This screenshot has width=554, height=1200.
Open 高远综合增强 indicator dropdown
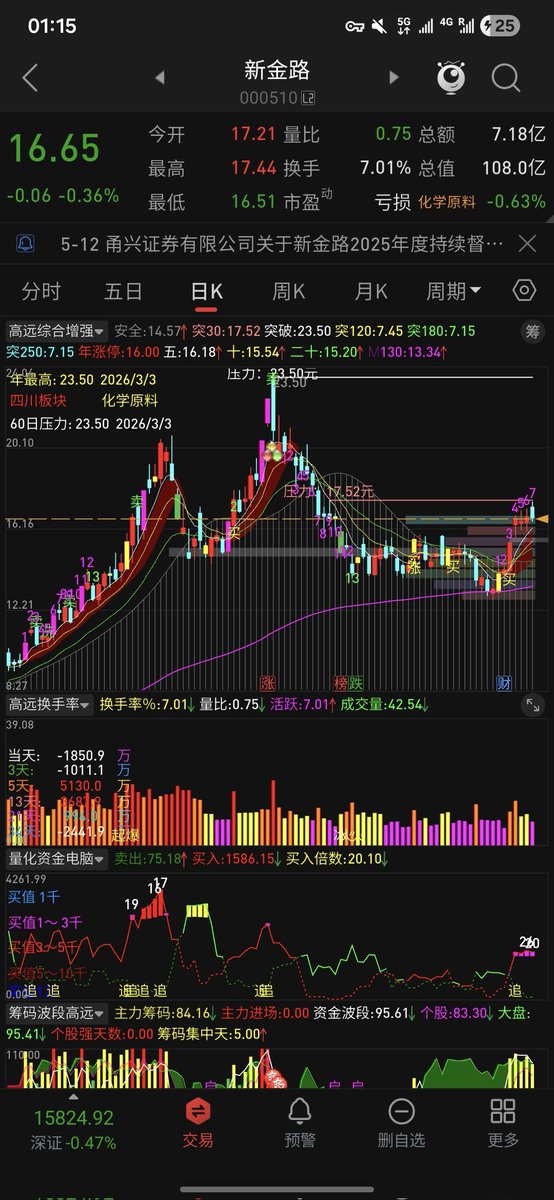tap(57, 331)
